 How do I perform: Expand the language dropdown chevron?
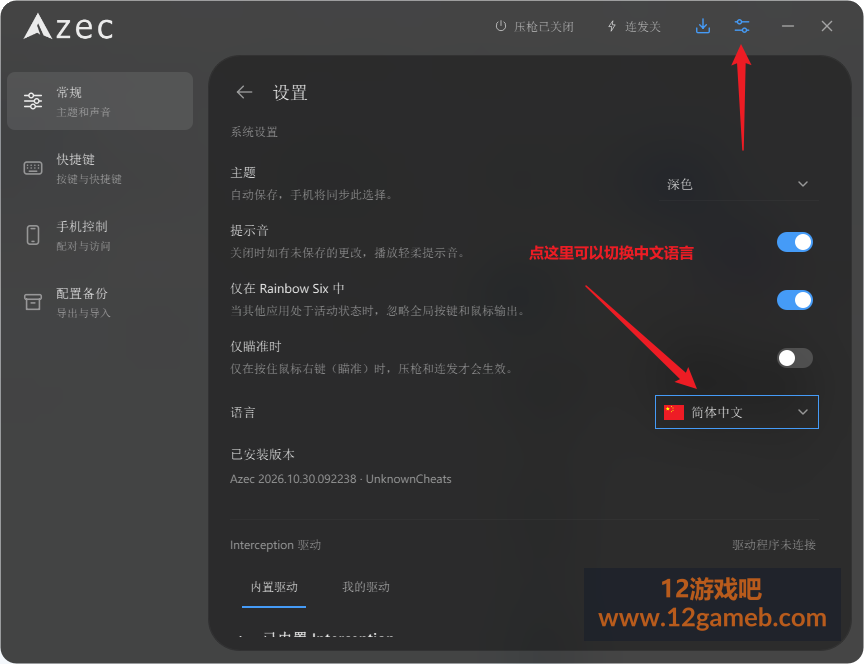(803, 412)
